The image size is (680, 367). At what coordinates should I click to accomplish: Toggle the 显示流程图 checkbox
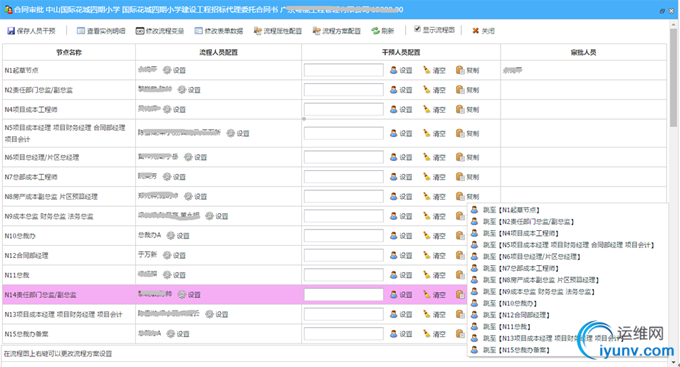[x=417, y=29]
